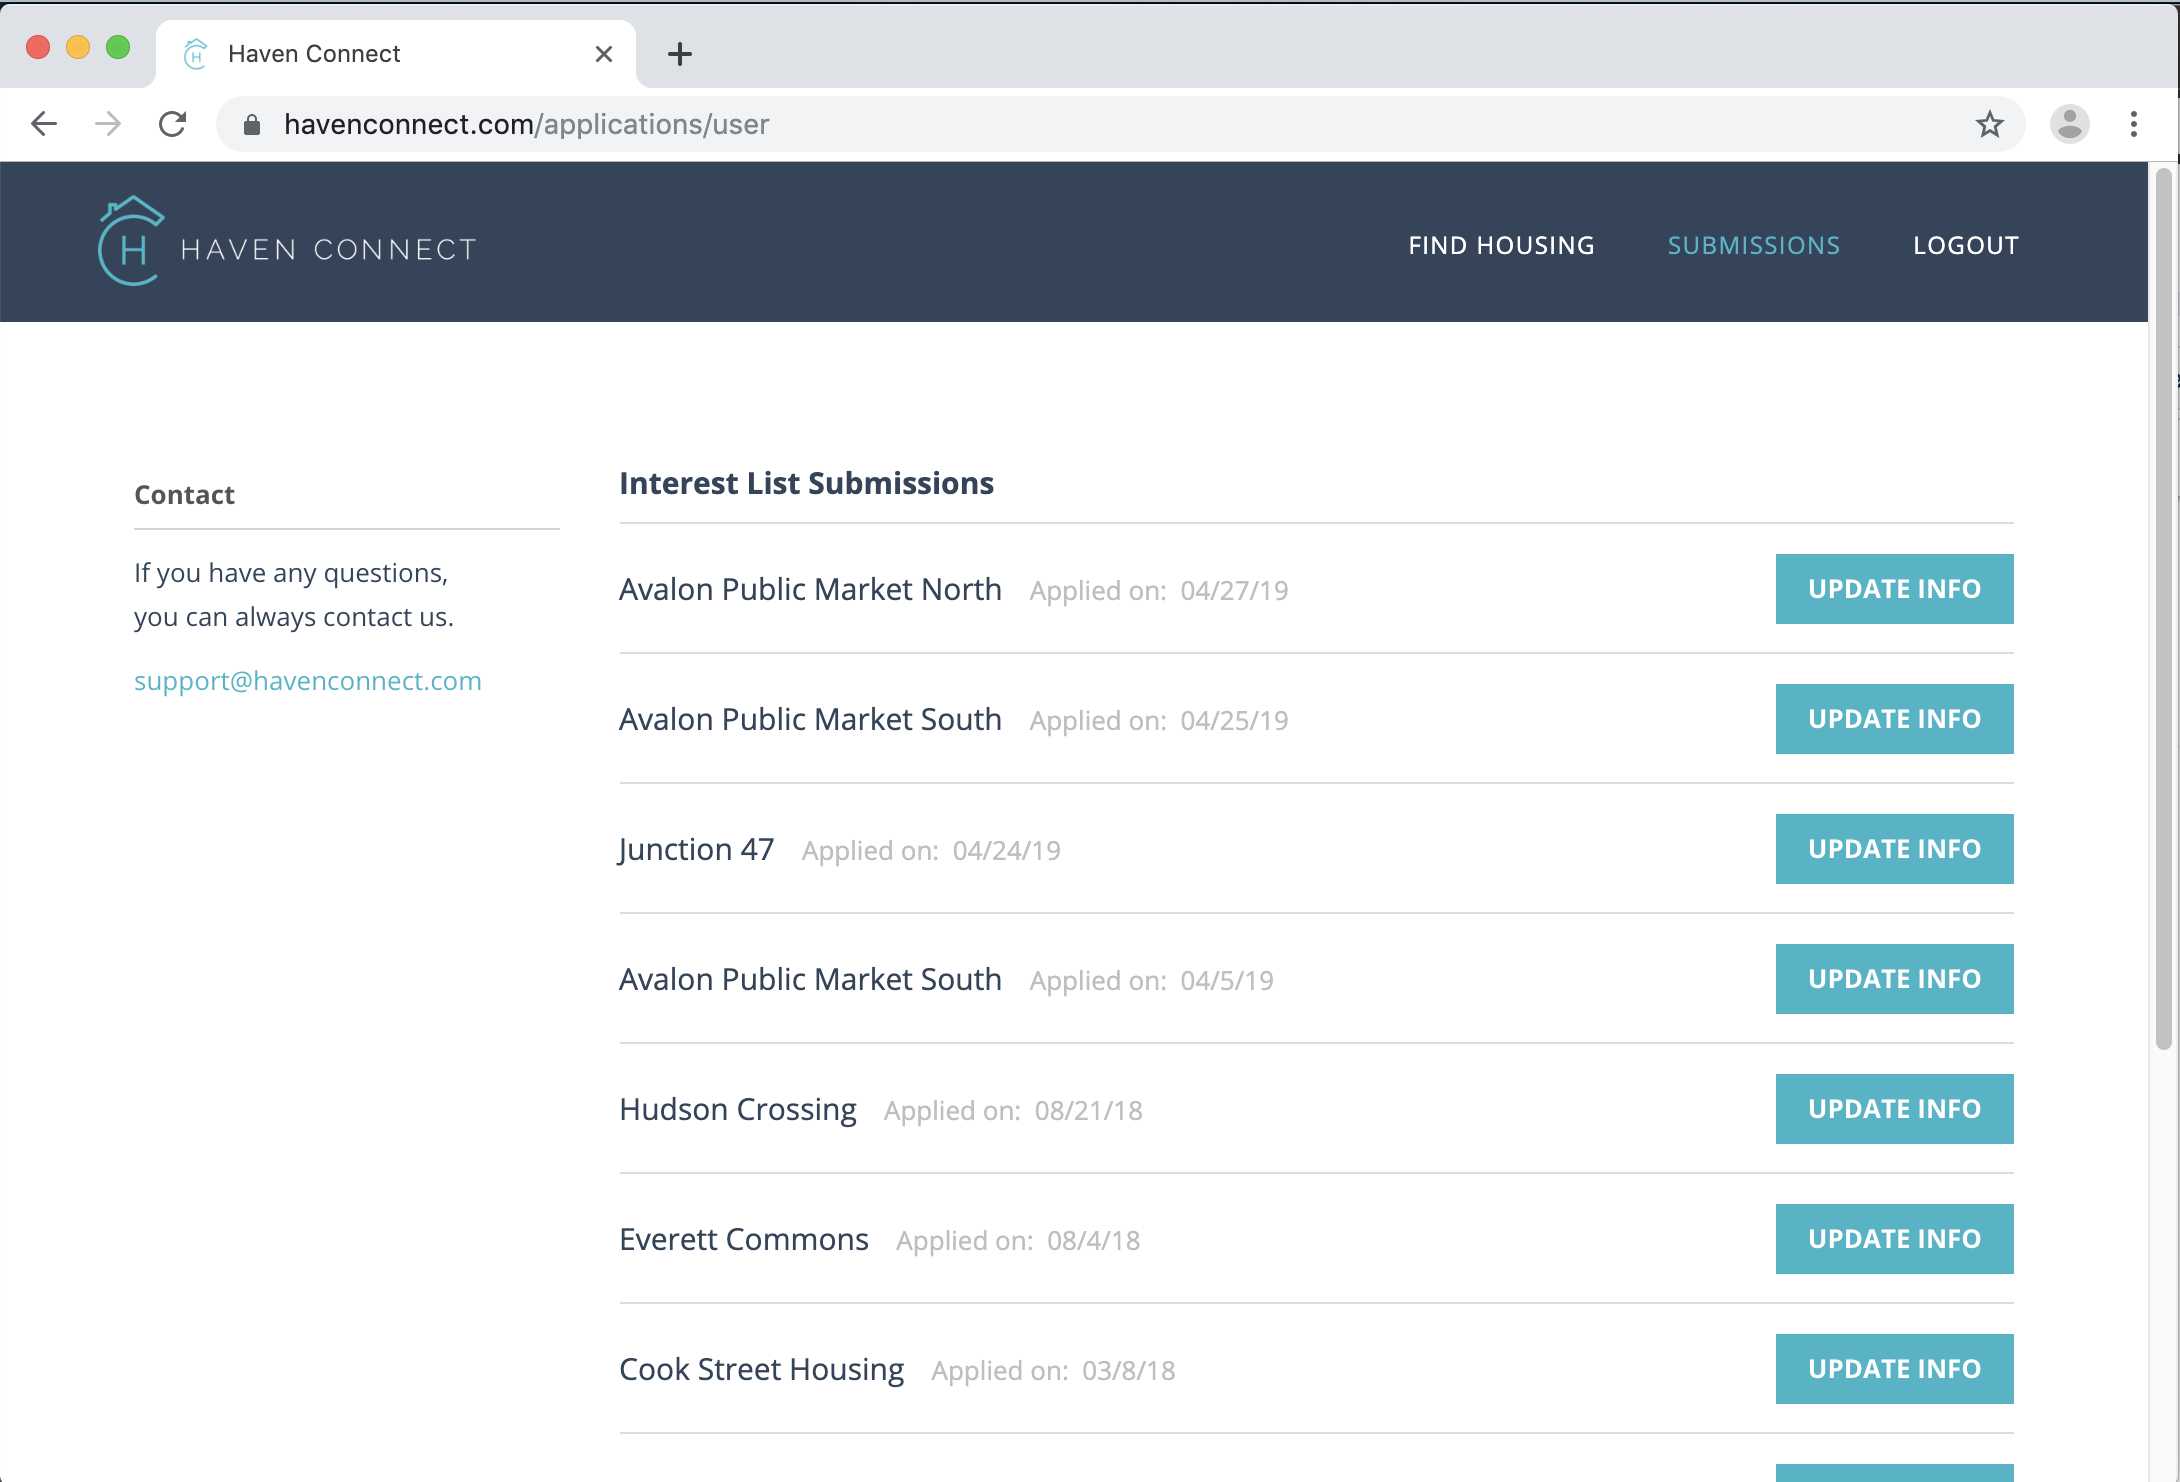Email support via support@havenconnect.com link

pyautogui.click(x=307, y=681)
